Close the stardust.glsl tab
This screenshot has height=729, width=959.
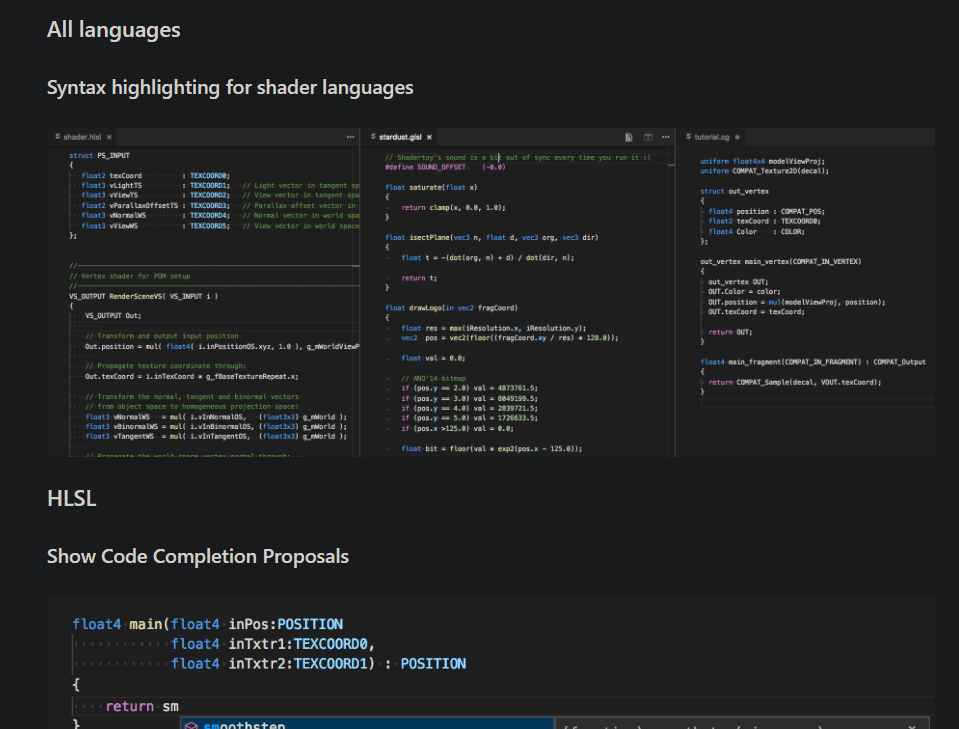coord(429,138)
